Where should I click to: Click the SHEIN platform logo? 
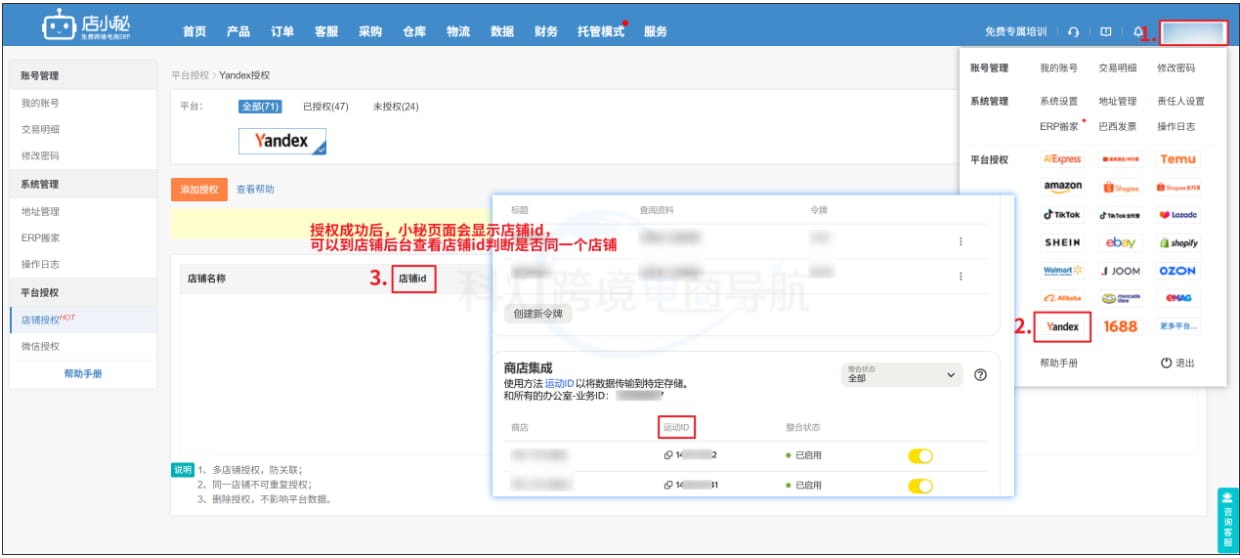click(1062, 242)
